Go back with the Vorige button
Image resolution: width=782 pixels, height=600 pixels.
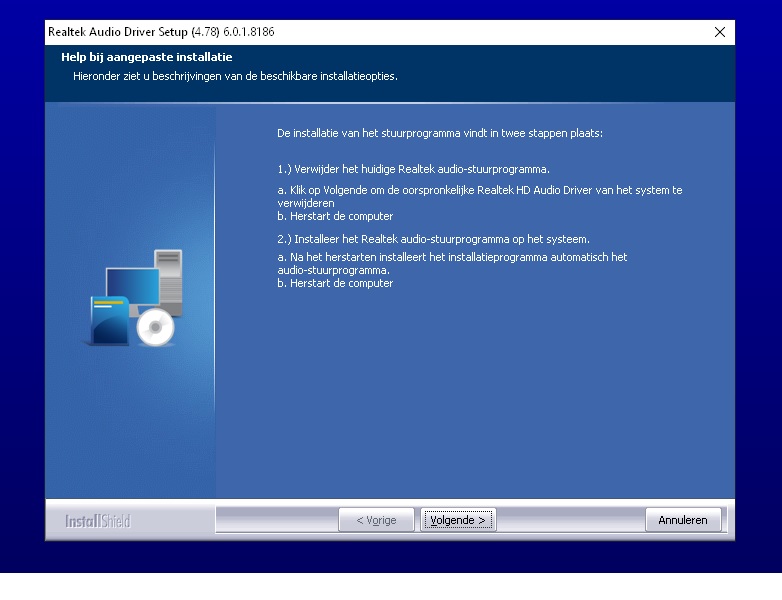click(x=376, y=520)
